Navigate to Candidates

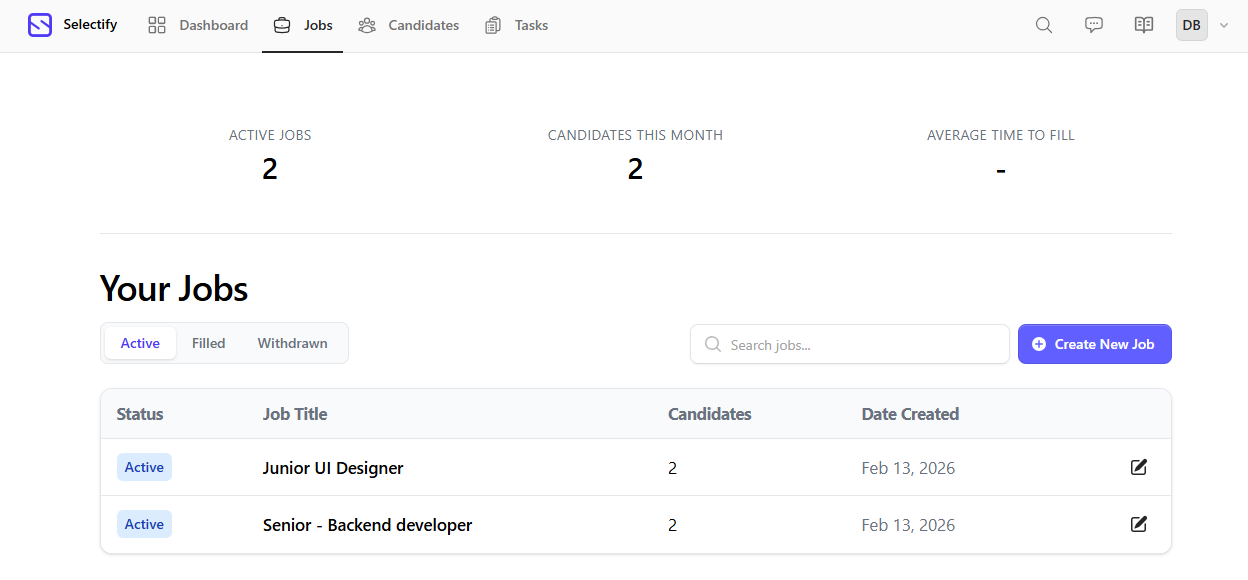pos(409,25)
